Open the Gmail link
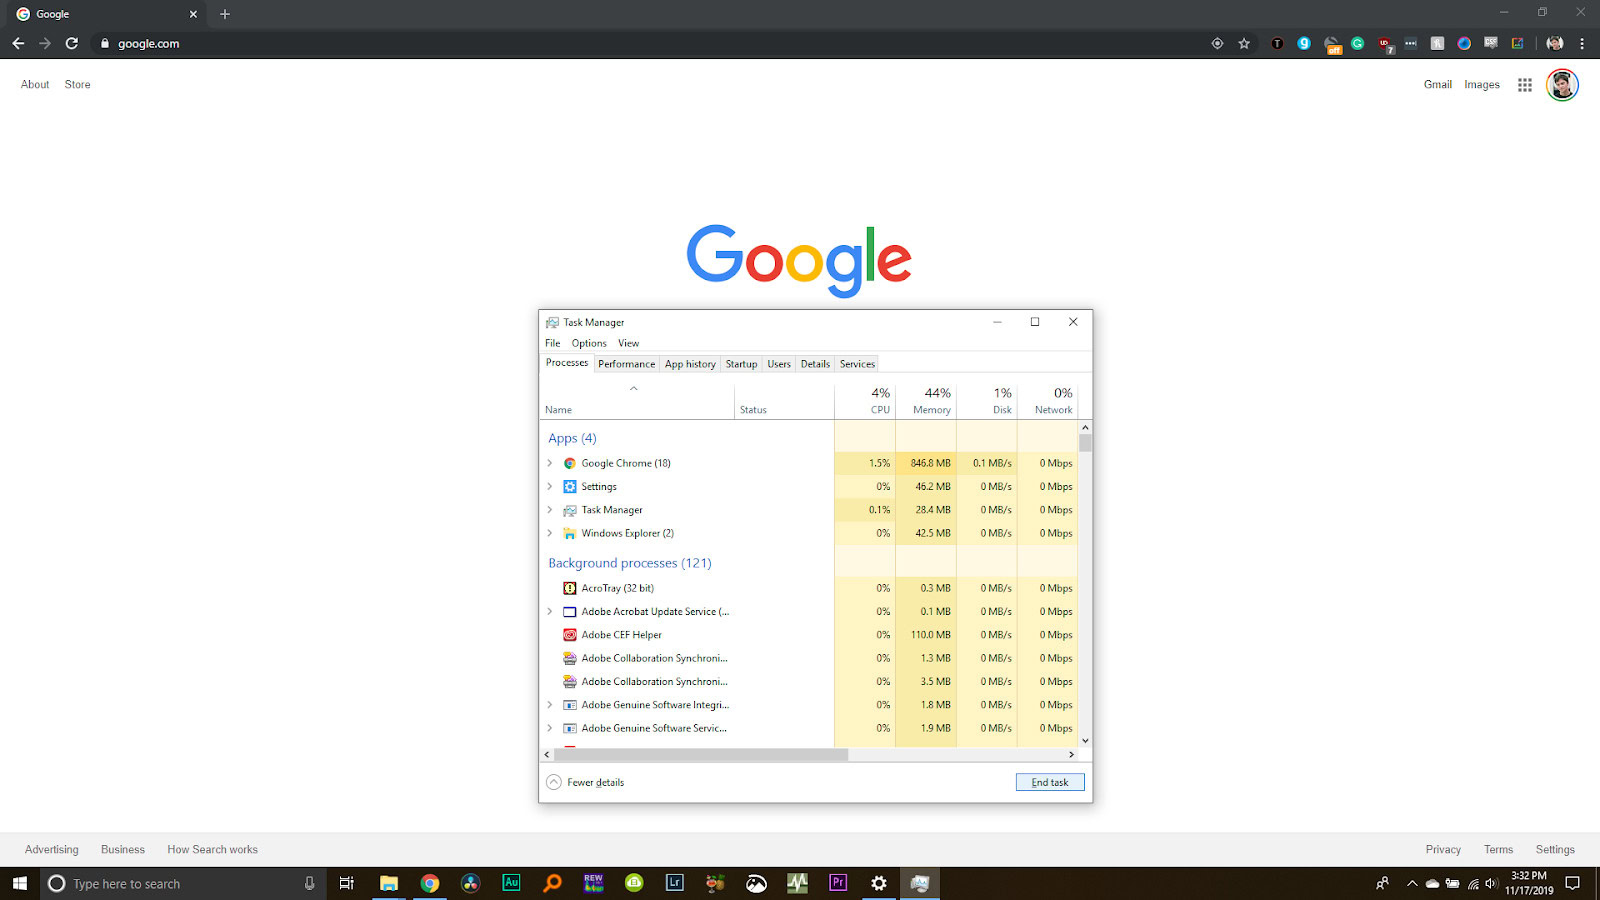 click(x=1437, y=85)
